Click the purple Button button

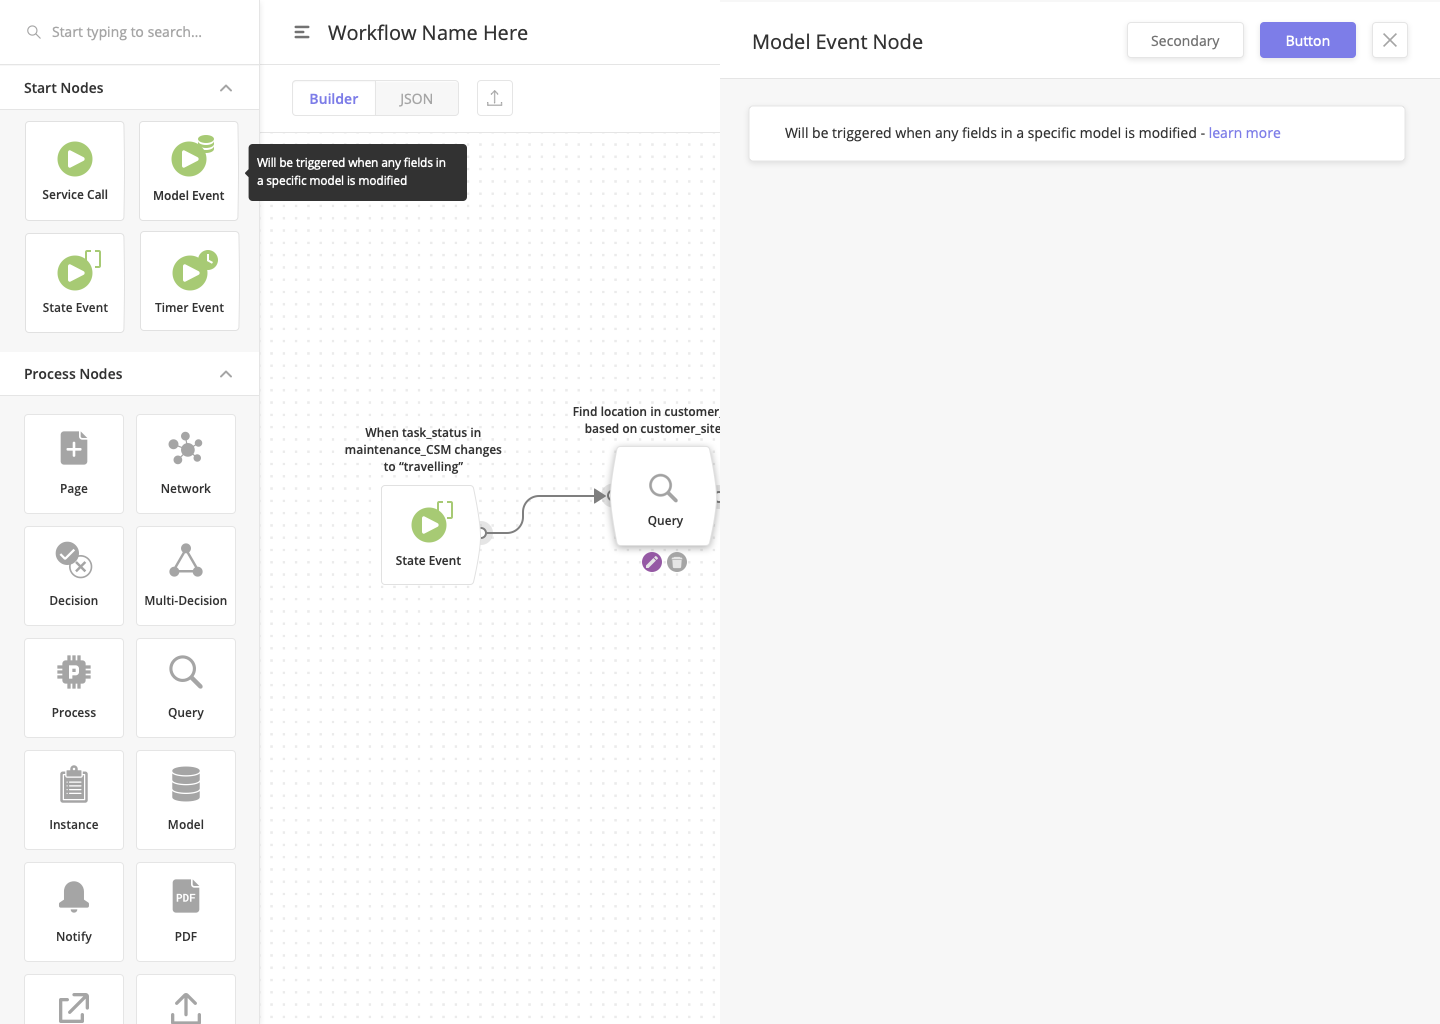(x=1308, y=40)
